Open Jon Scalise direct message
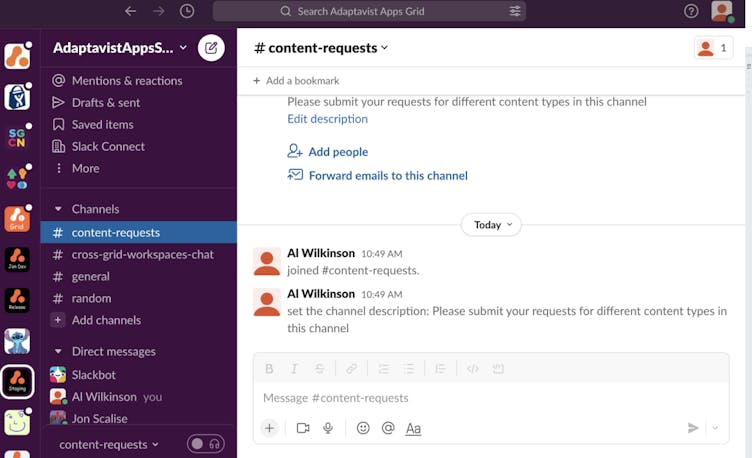This screenshot has height=458, width=752. click(x=139, y=418)
